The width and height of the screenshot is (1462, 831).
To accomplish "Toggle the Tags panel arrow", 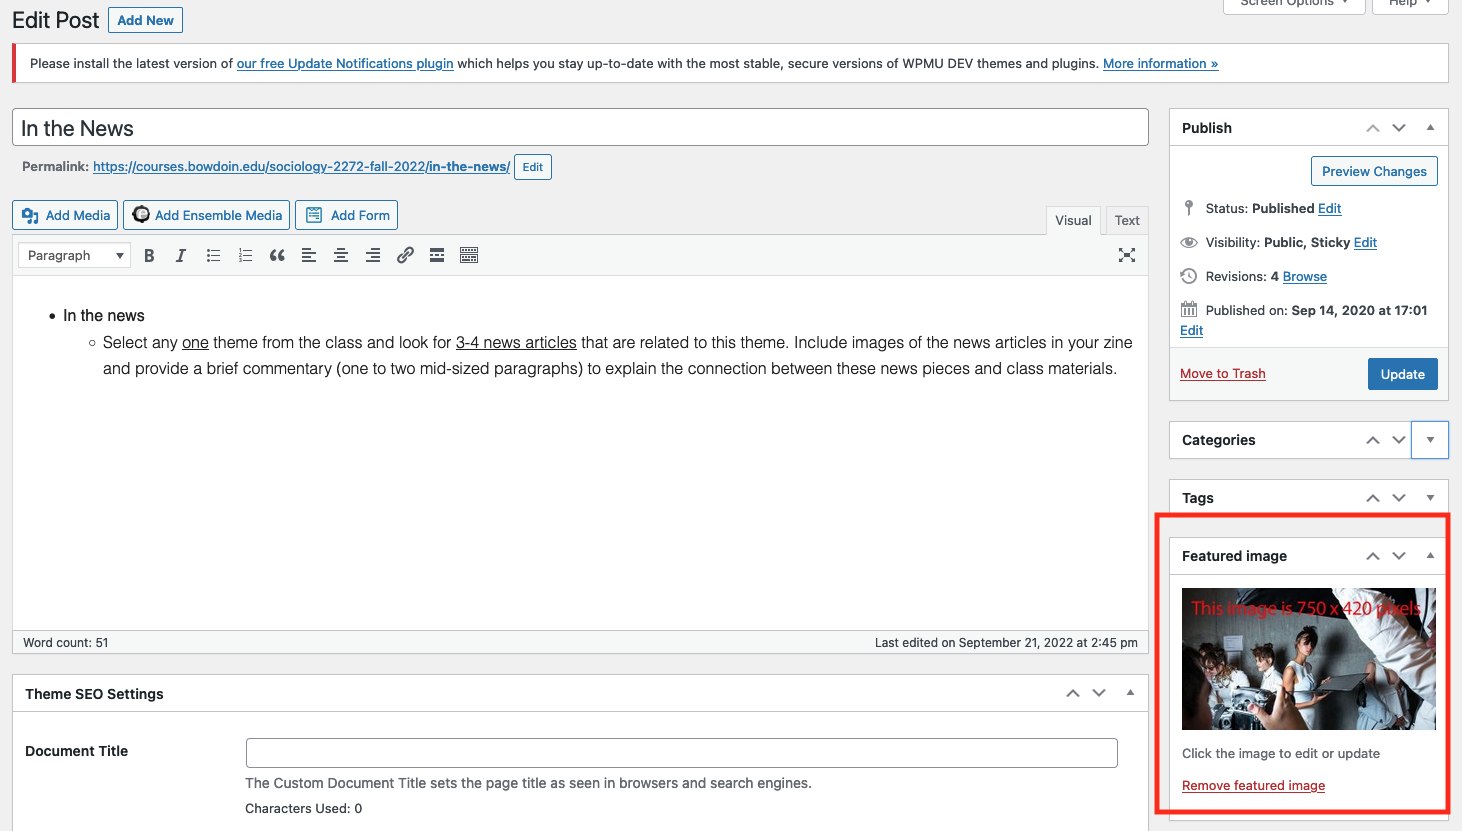I will [1430, 498].
